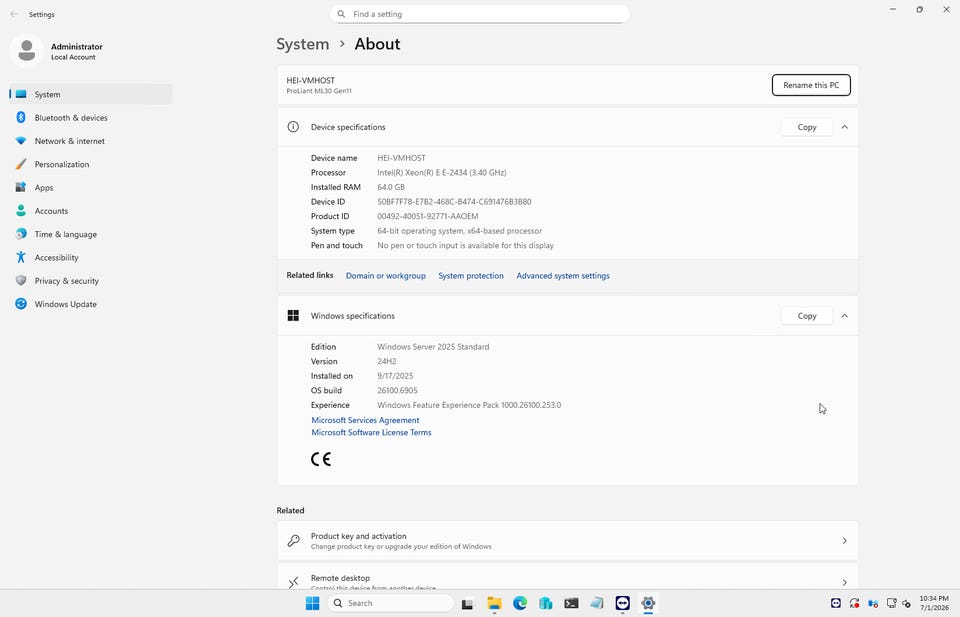Open Server Manager from the taskbar
The width and height of the screenshot is (960, 617).
coord(546,604)
